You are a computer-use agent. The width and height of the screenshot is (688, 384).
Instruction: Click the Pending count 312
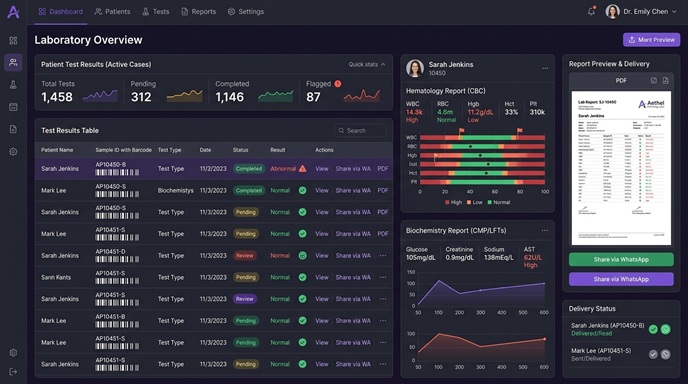[x=141, y=97]
